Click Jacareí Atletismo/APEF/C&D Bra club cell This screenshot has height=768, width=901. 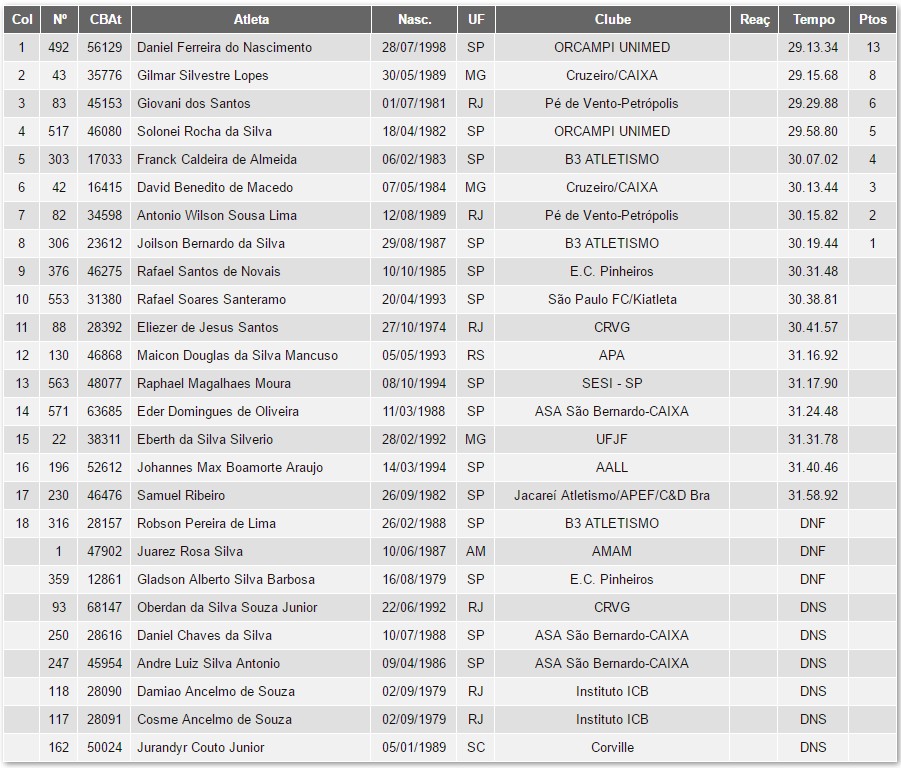(612, 495)
